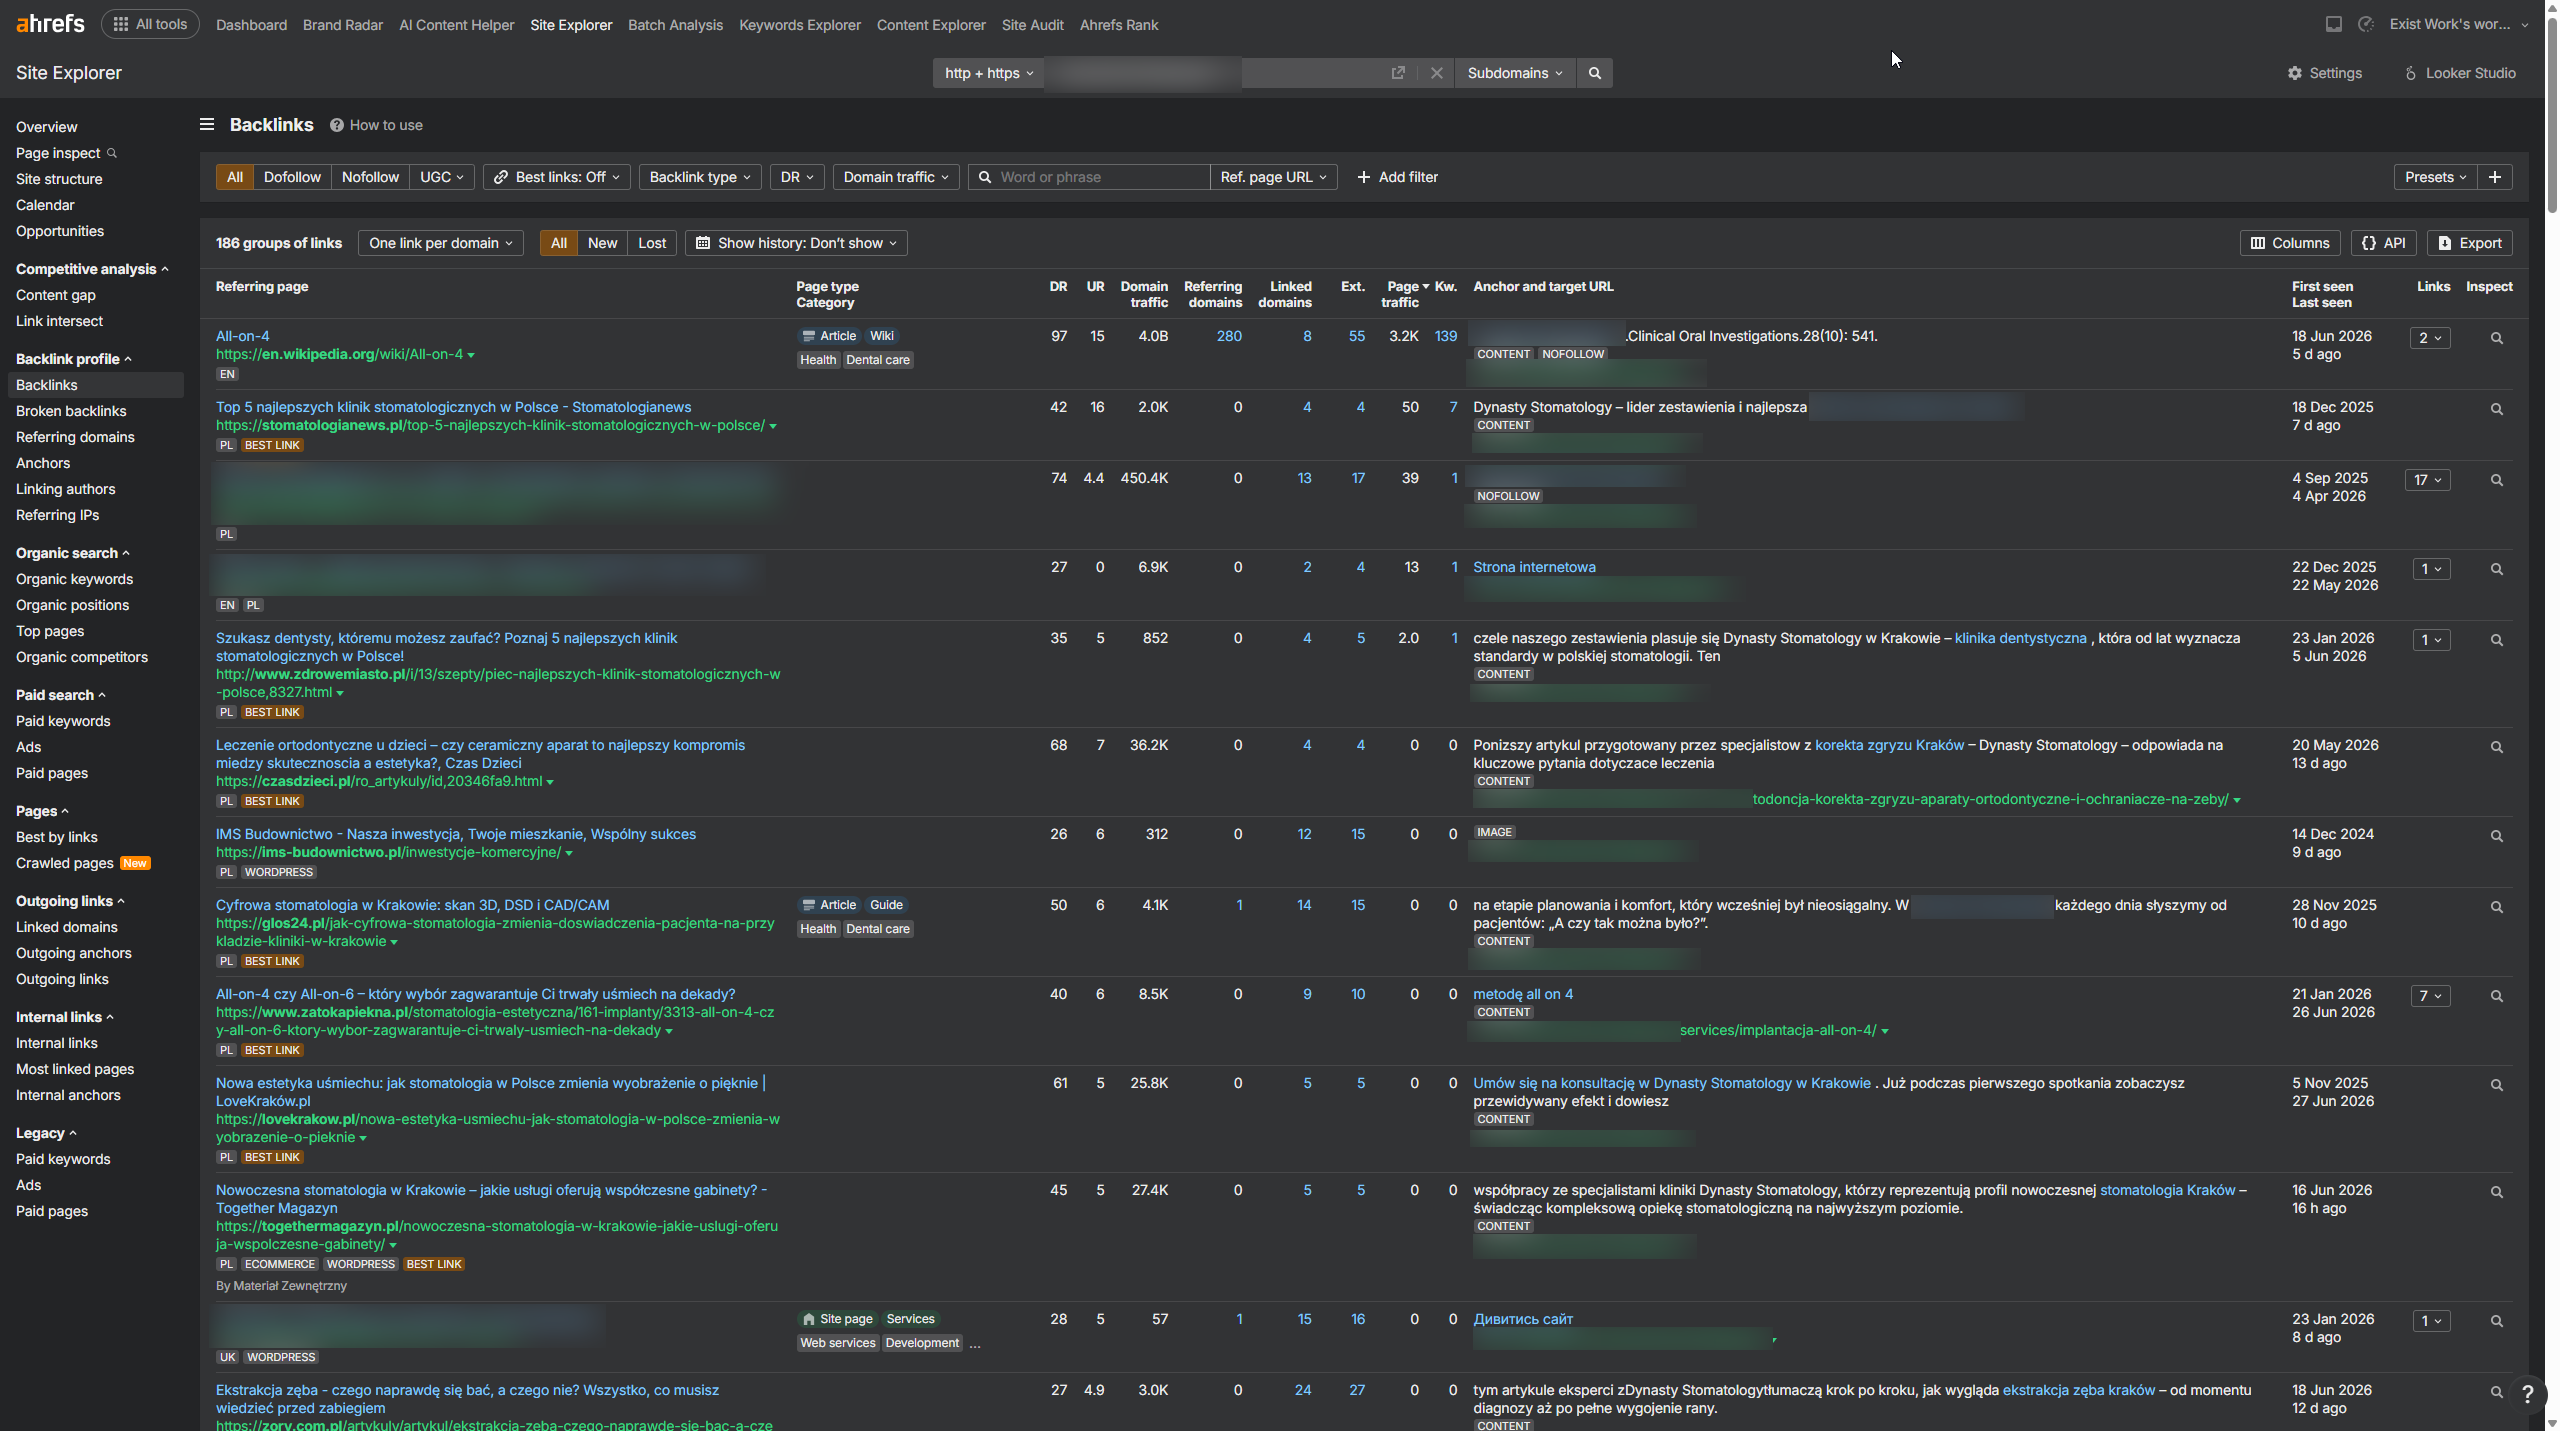Click the search magnifier button in URL bar
This screenshot has height=1431, width=2560.
(x=1594, y=73)
